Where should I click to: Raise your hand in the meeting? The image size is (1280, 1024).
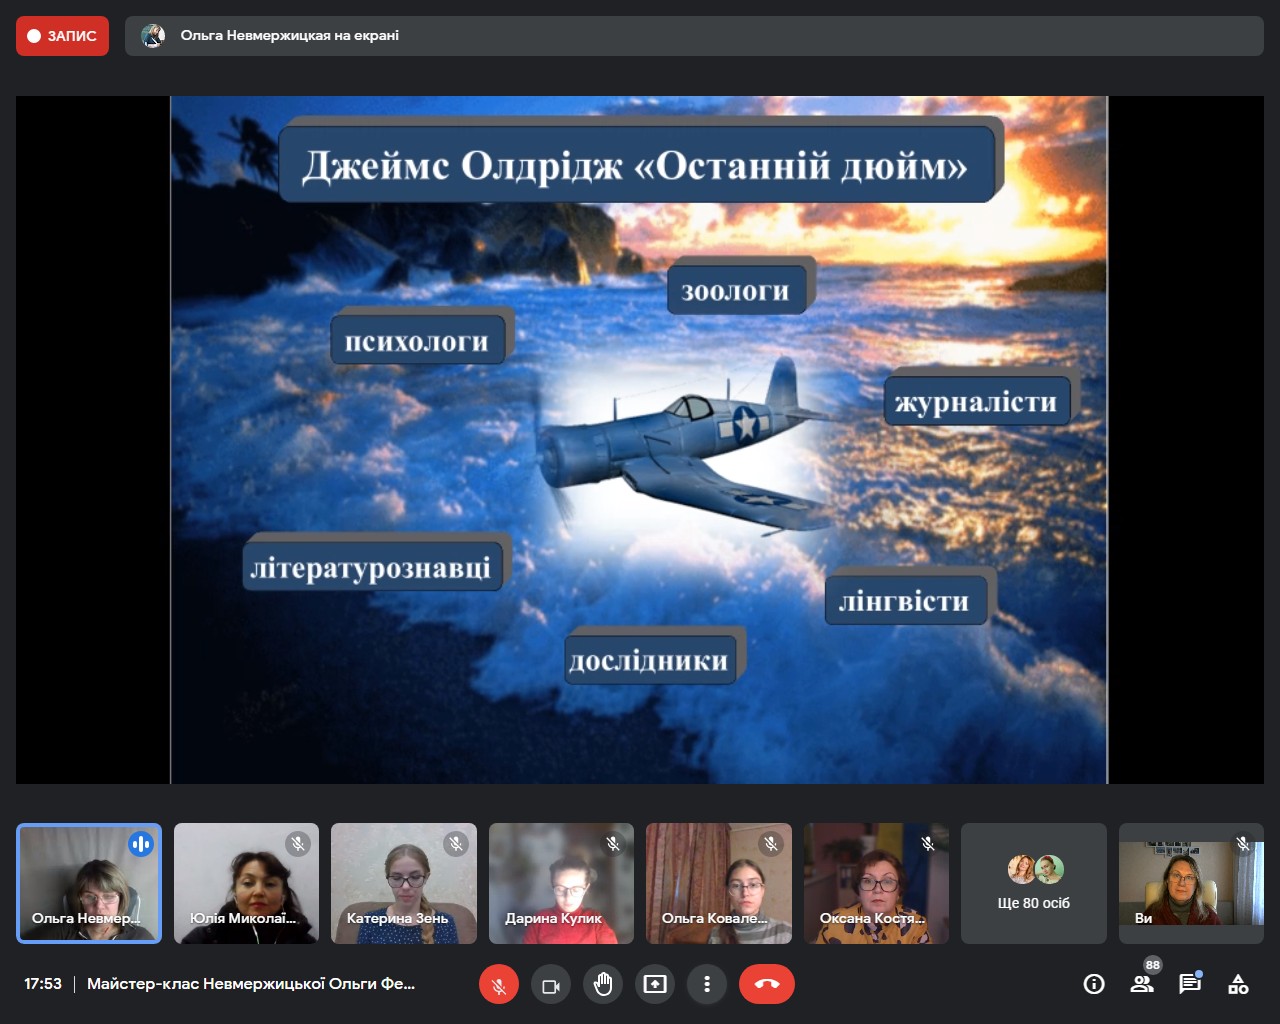tap(603, 985)
